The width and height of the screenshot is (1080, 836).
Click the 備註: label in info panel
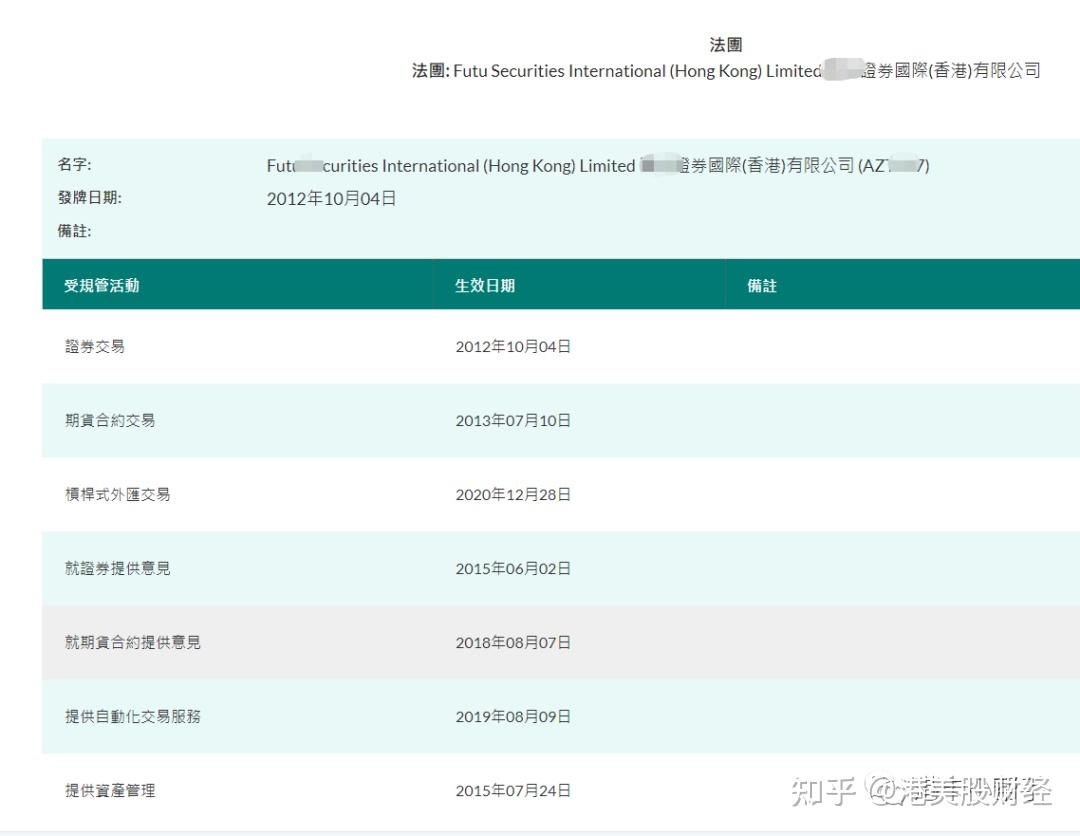[74, 231]
